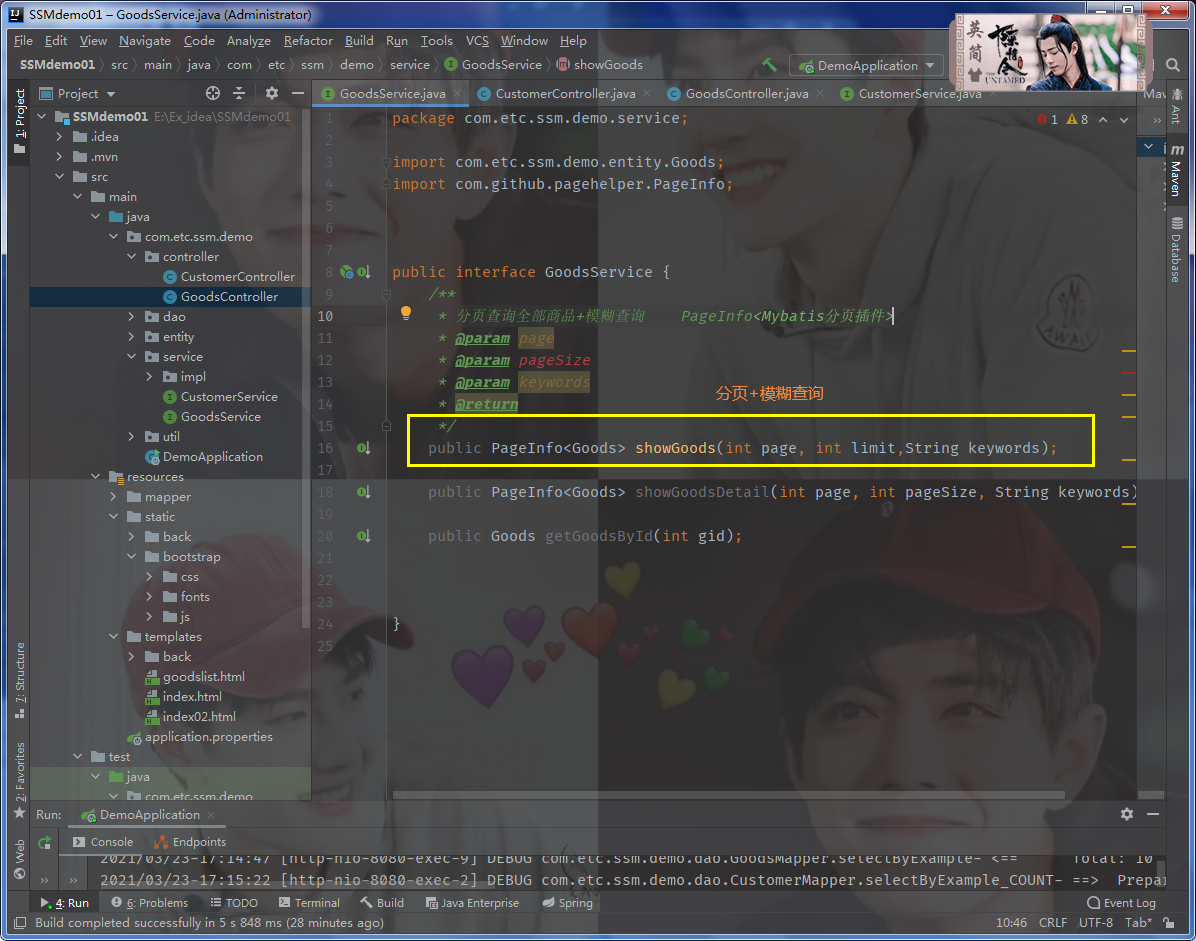Open the Java Enterprise tool window
This screenshot has width=1196, height=941.
(472, 903)
